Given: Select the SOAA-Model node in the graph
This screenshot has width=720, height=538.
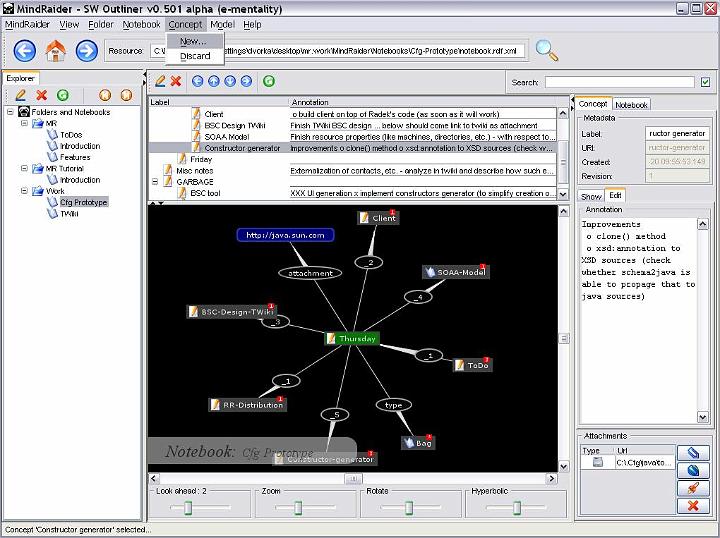Looking at the screenshot, I should [456, 272].
